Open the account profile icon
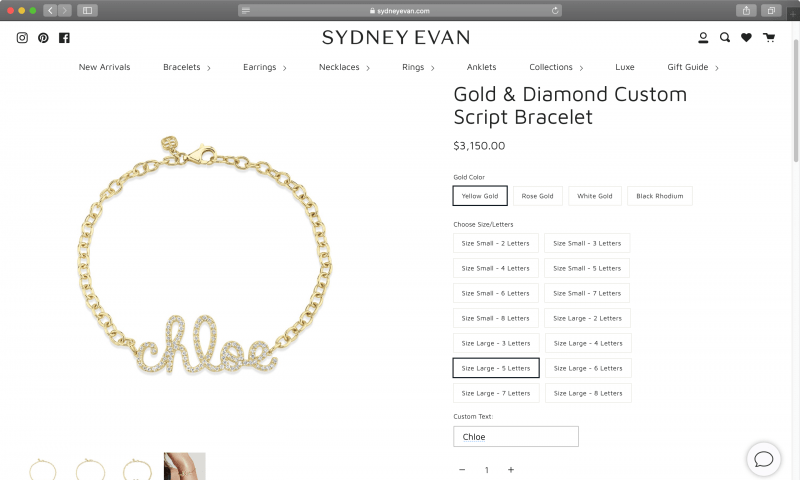Image resolution: width=800 pixels, height=480 pixels. [x=703, y=38]
